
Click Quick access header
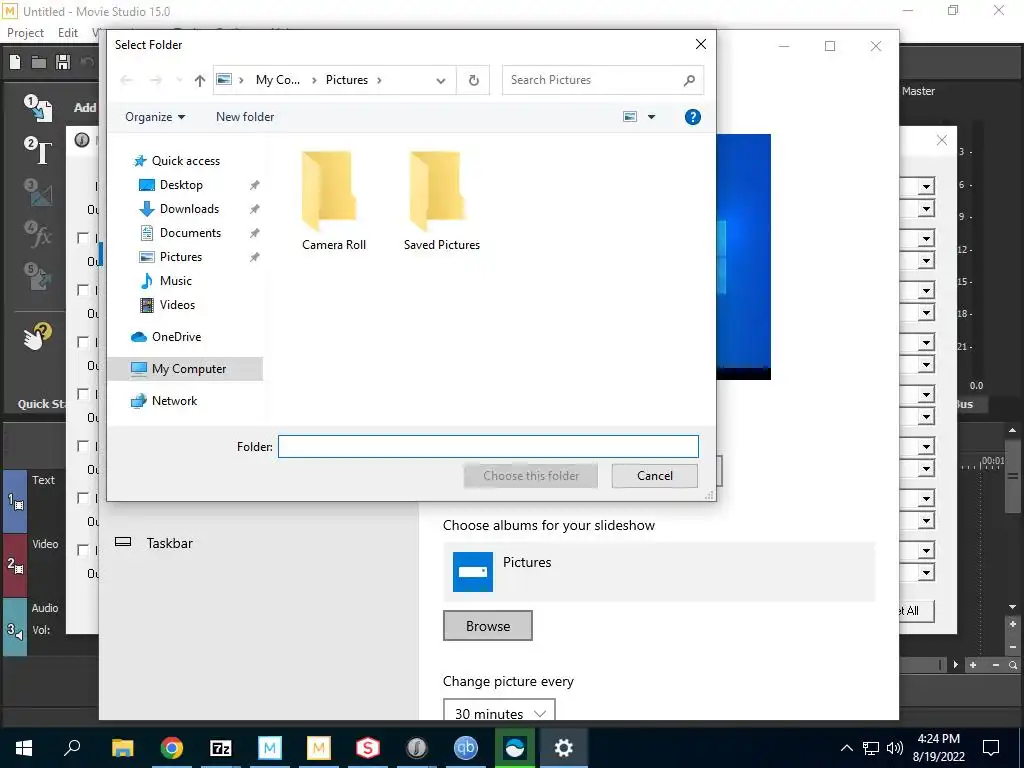[x=185, y=161]
